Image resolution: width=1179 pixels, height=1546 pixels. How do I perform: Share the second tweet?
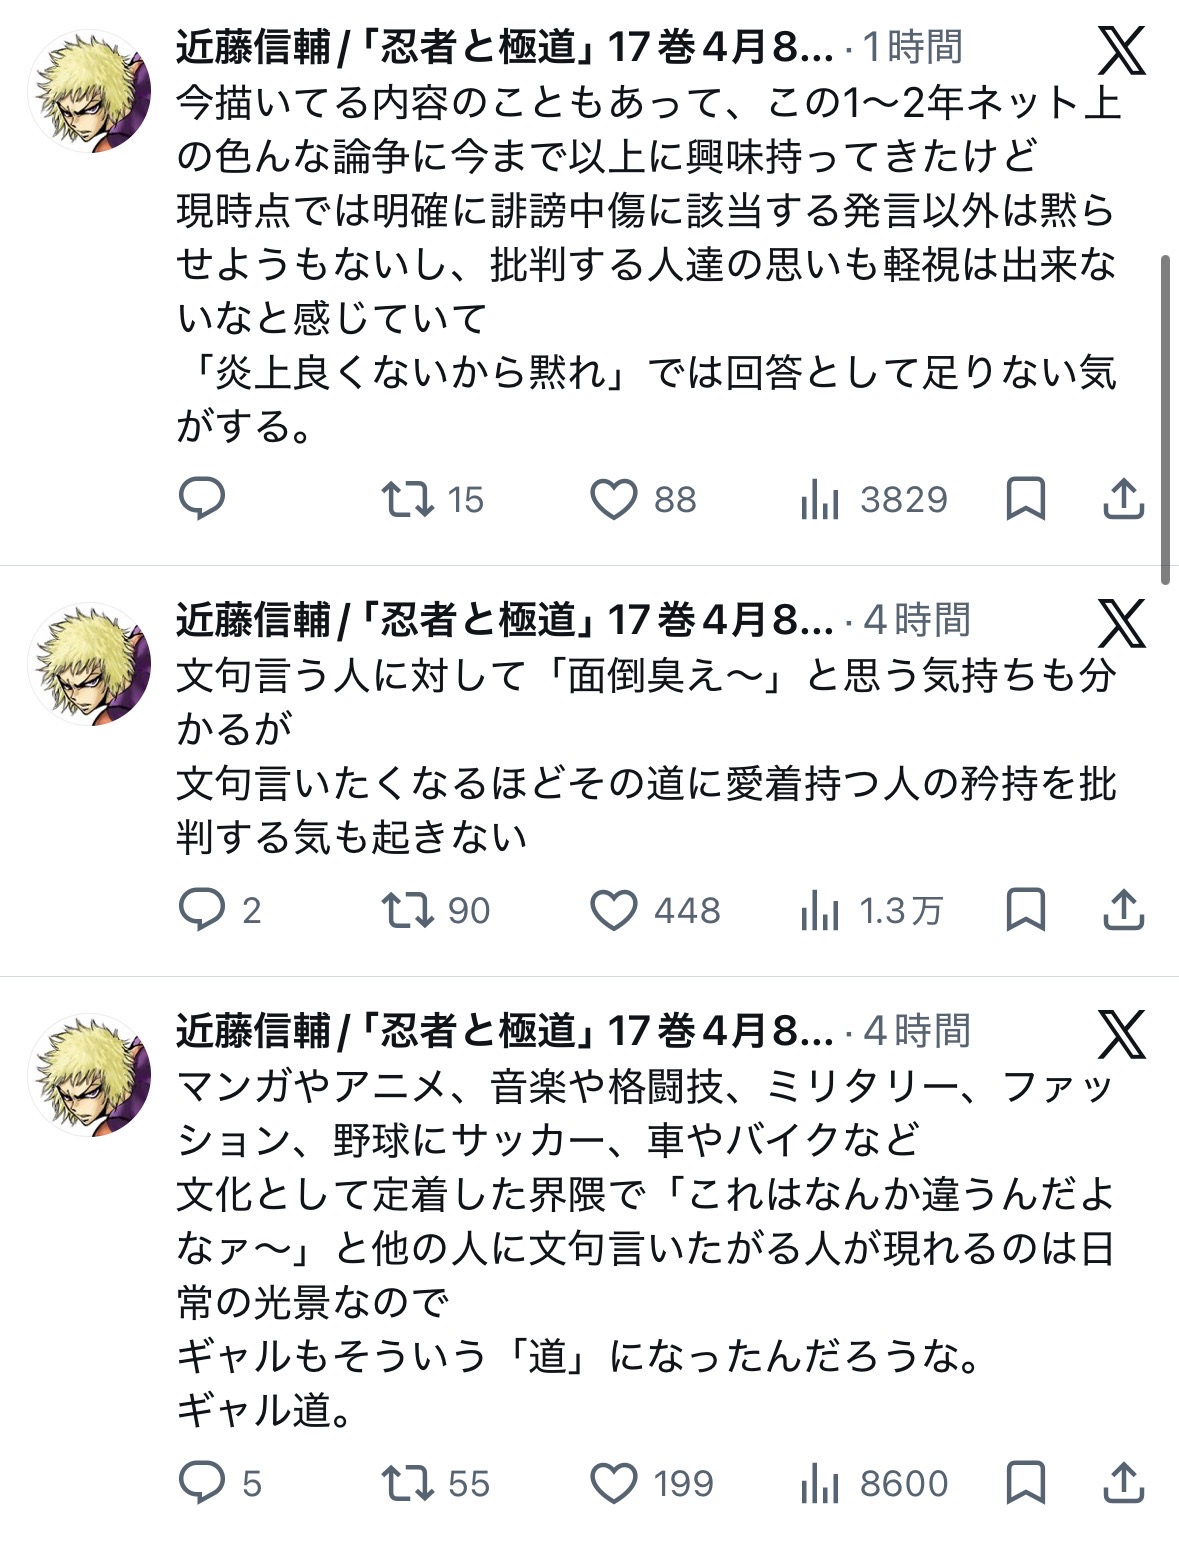coord(1123,910)
